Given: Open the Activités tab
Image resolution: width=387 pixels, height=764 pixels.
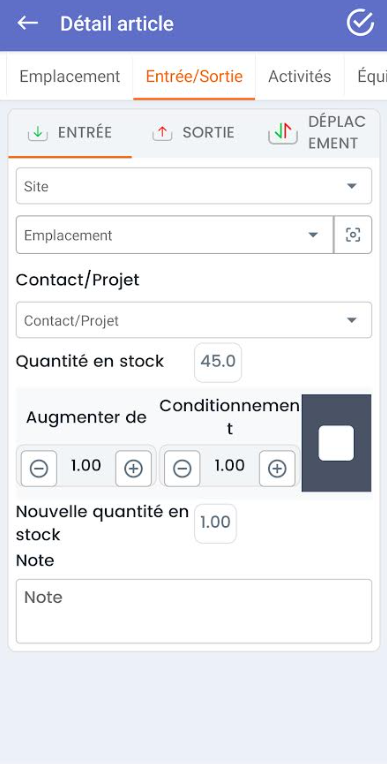Looking at the screenshot, I should tap(300, 76).
